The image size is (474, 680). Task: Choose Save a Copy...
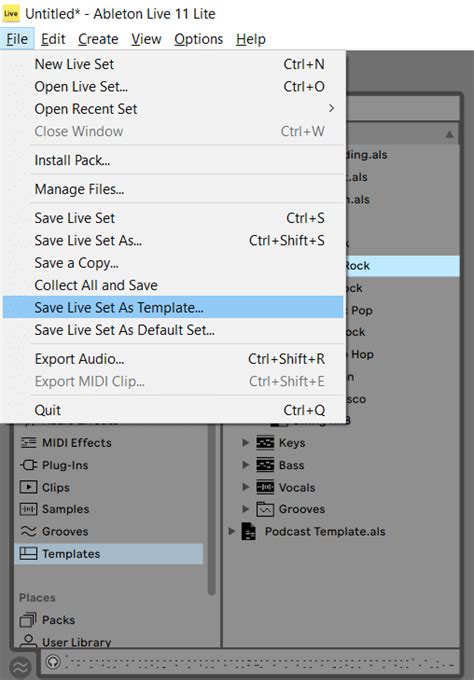(173, 263)
